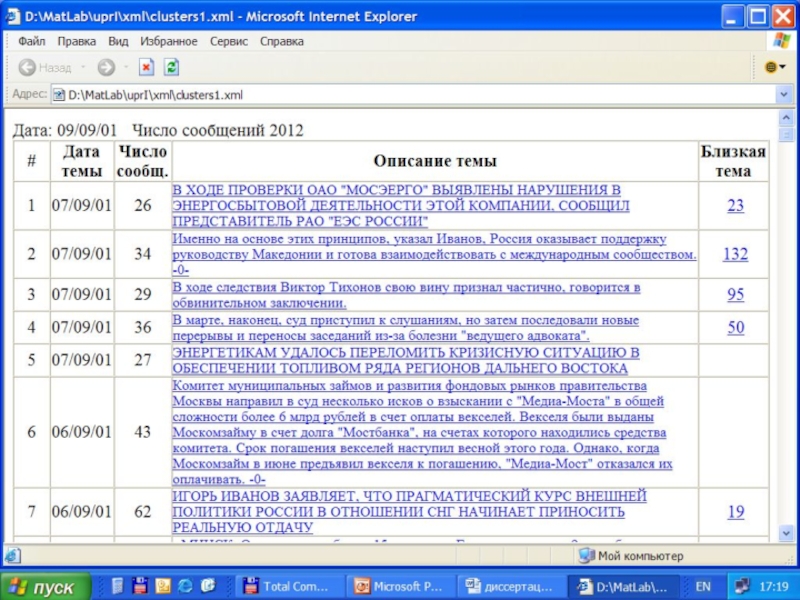The width and height of the screenshot is (800, 600).
Task: Open the Back button history dropdown arrow
Action: 82,68
